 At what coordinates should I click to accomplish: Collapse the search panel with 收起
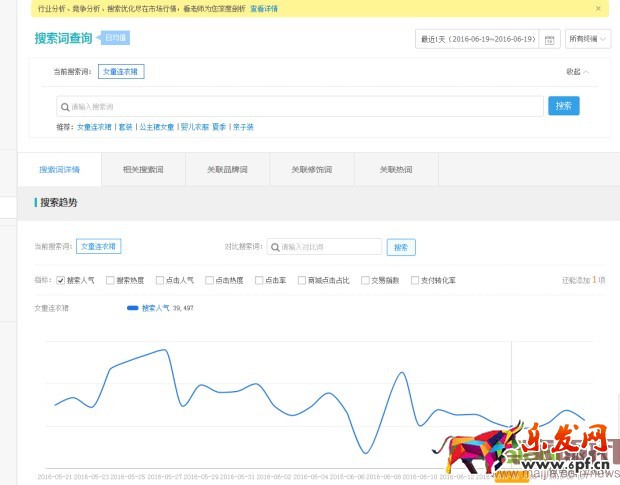coord(577,72)
